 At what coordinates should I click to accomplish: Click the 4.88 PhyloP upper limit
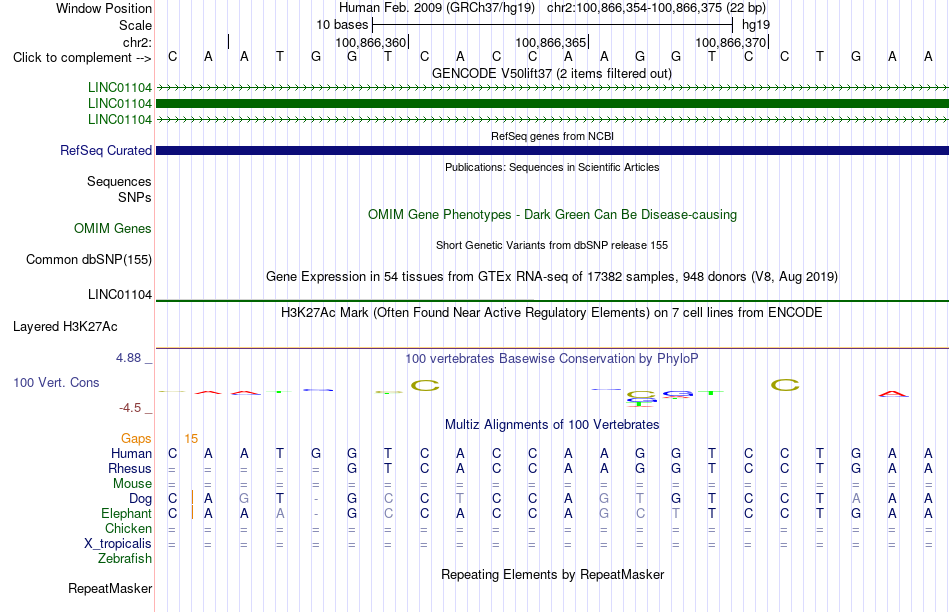pyautogui.click(x=128, y=358)
